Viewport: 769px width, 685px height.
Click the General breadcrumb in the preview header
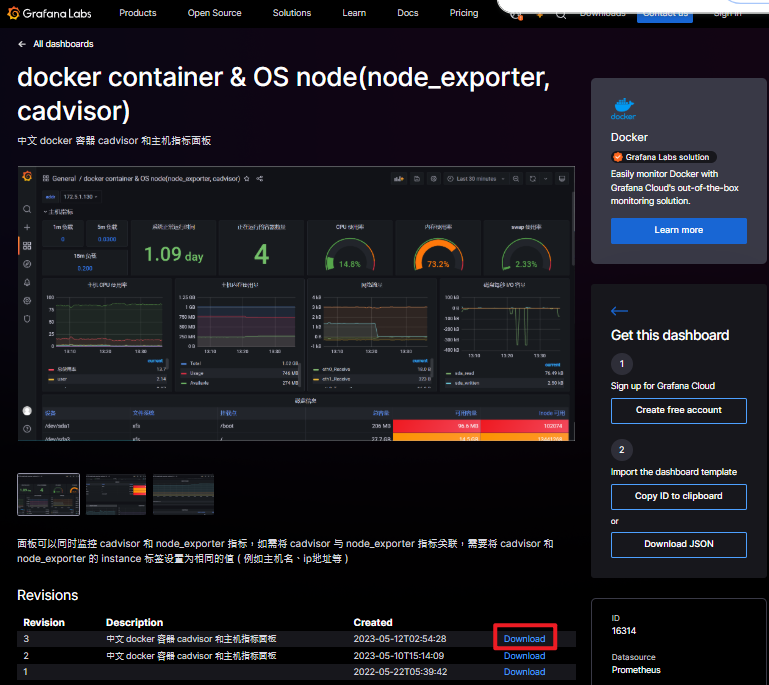point(64,178)
